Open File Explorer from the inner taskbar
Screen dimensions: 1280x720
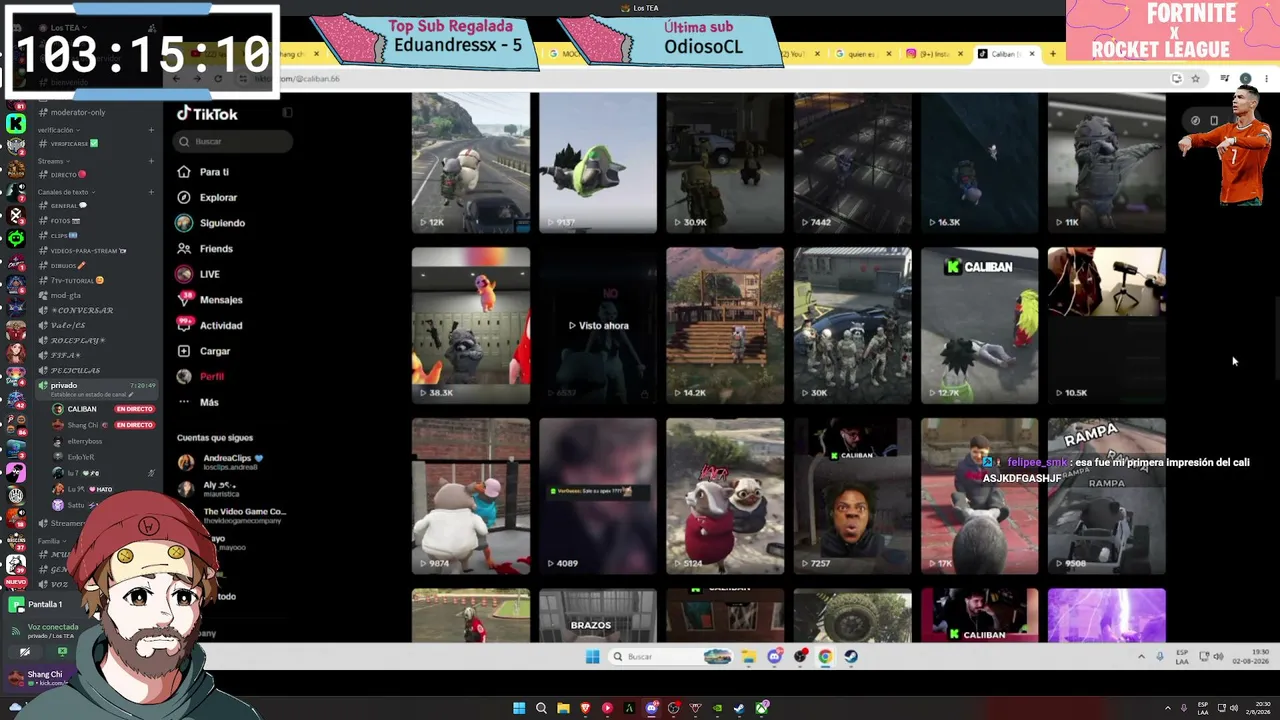pyautogui.click(x=748, y=657)
